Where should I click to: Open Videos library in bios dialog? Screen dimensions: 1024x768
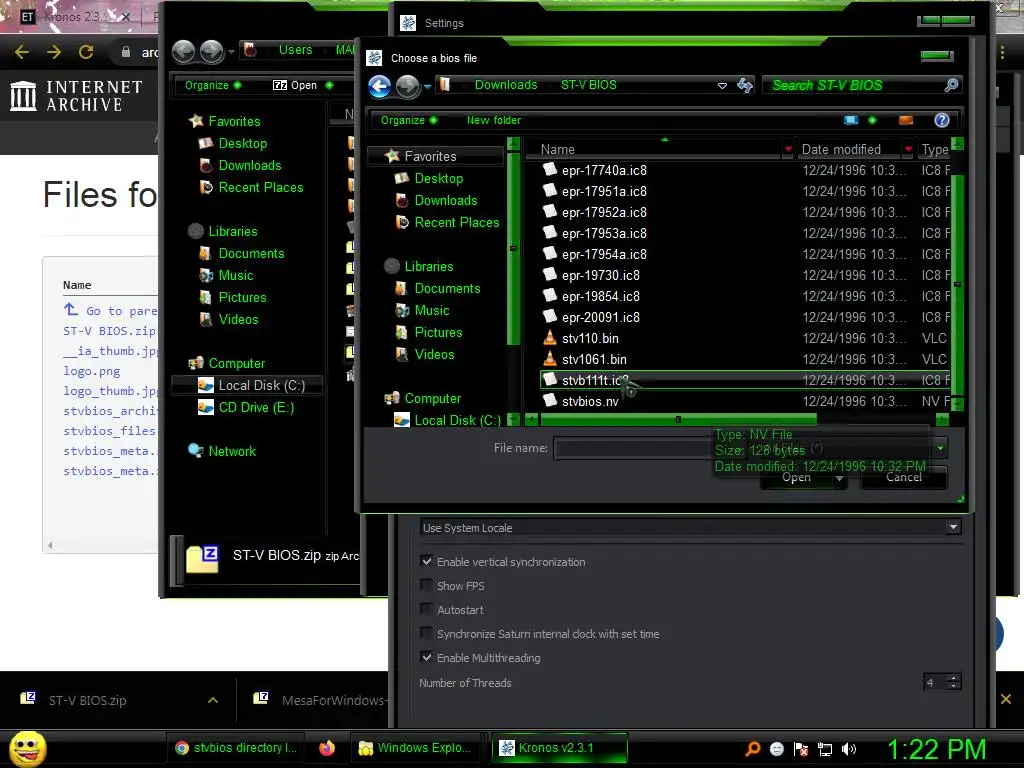tap(434, 355)
